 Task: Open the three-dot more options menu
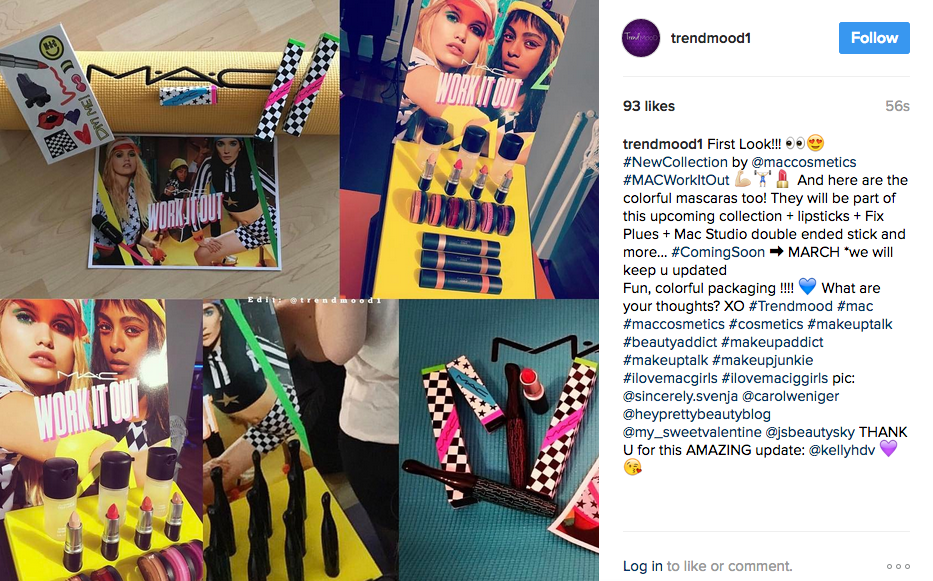pyautogui.click(x=898, y=566)
